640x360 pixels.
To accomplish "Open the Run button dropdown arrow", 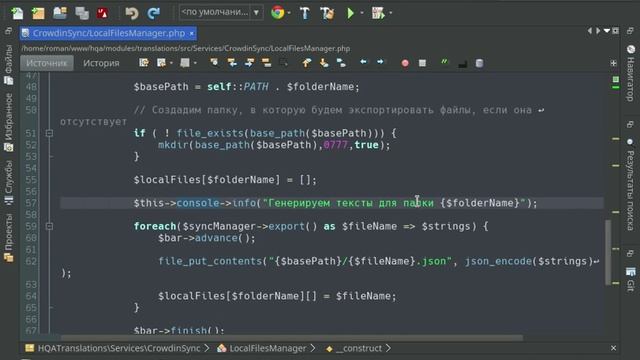I will pyautogui.click(x=361, y=13).
